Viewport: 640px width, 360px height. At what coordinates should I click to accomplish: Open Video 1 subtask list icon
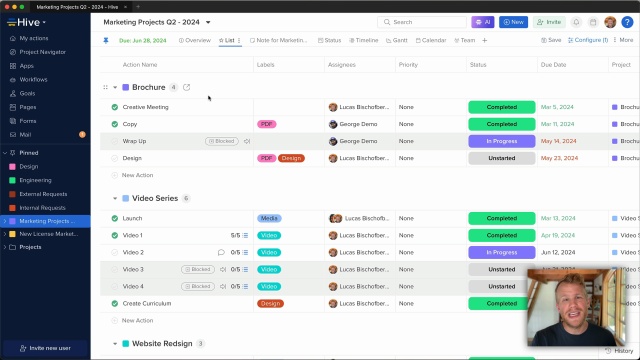pyautogui.click(x=245, y=236)
